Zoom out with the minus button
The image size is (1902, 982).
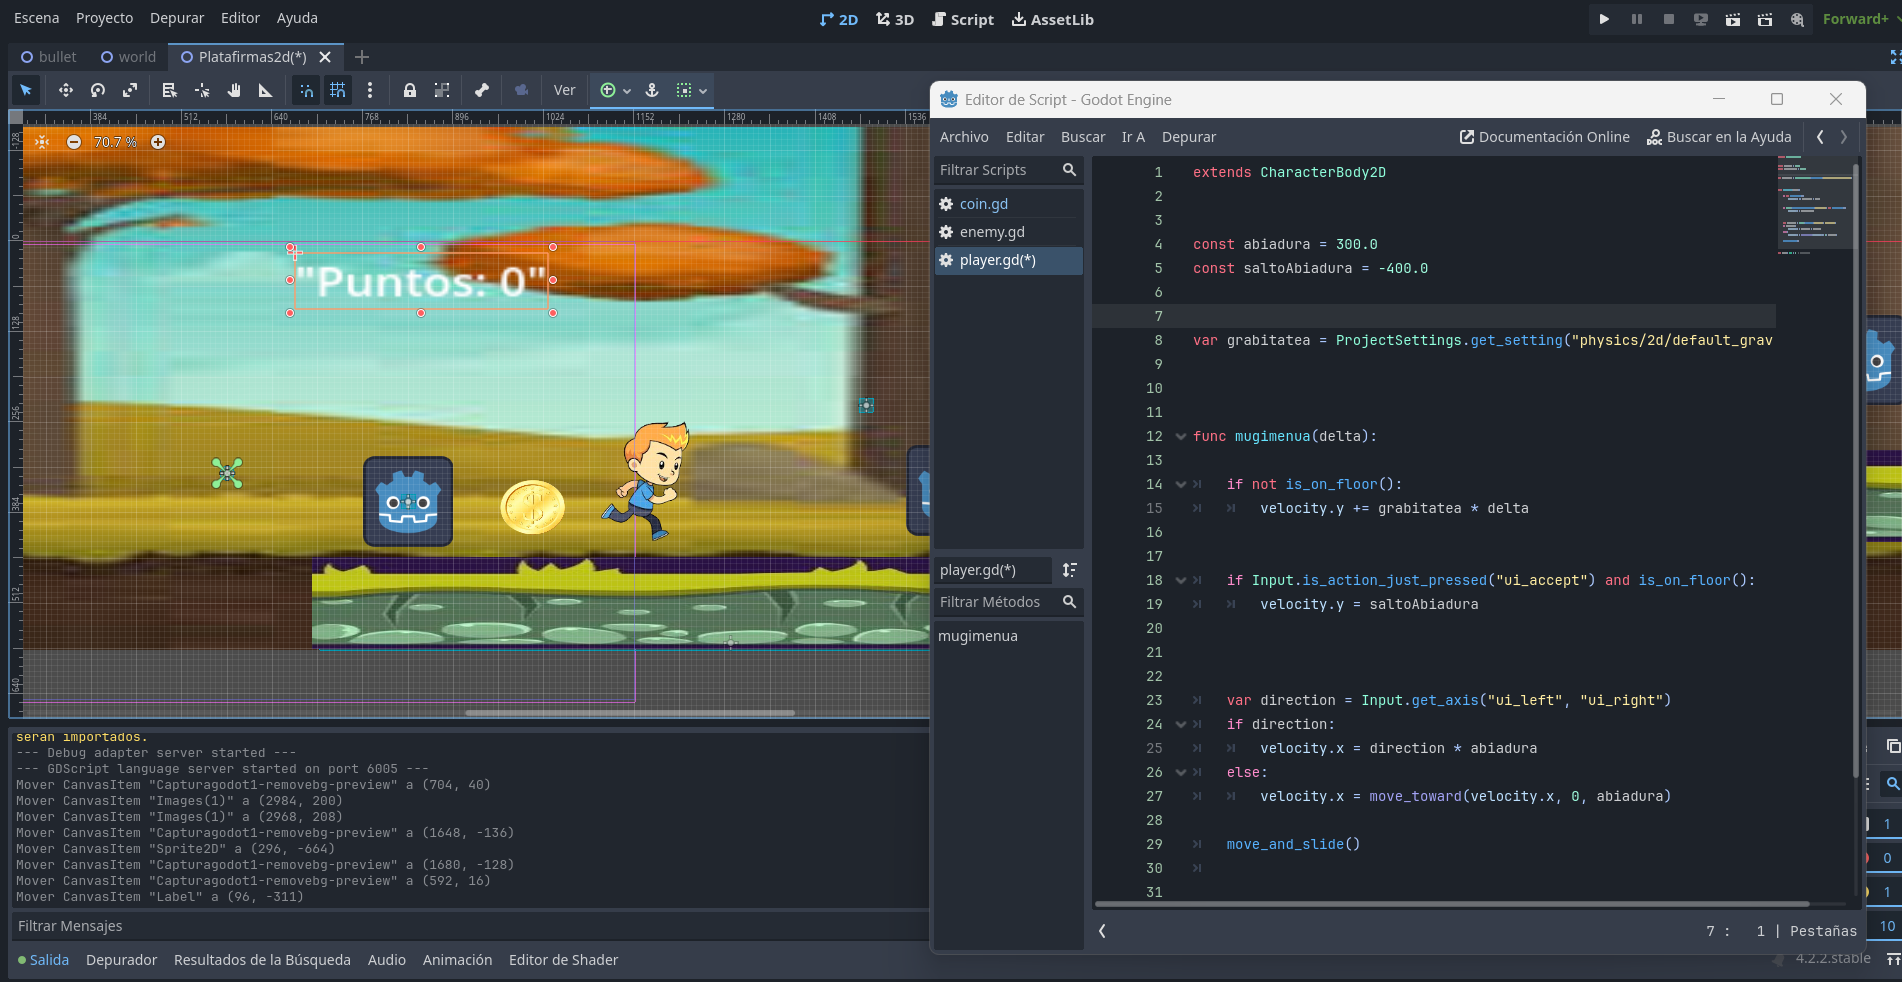tap(74, 142)
